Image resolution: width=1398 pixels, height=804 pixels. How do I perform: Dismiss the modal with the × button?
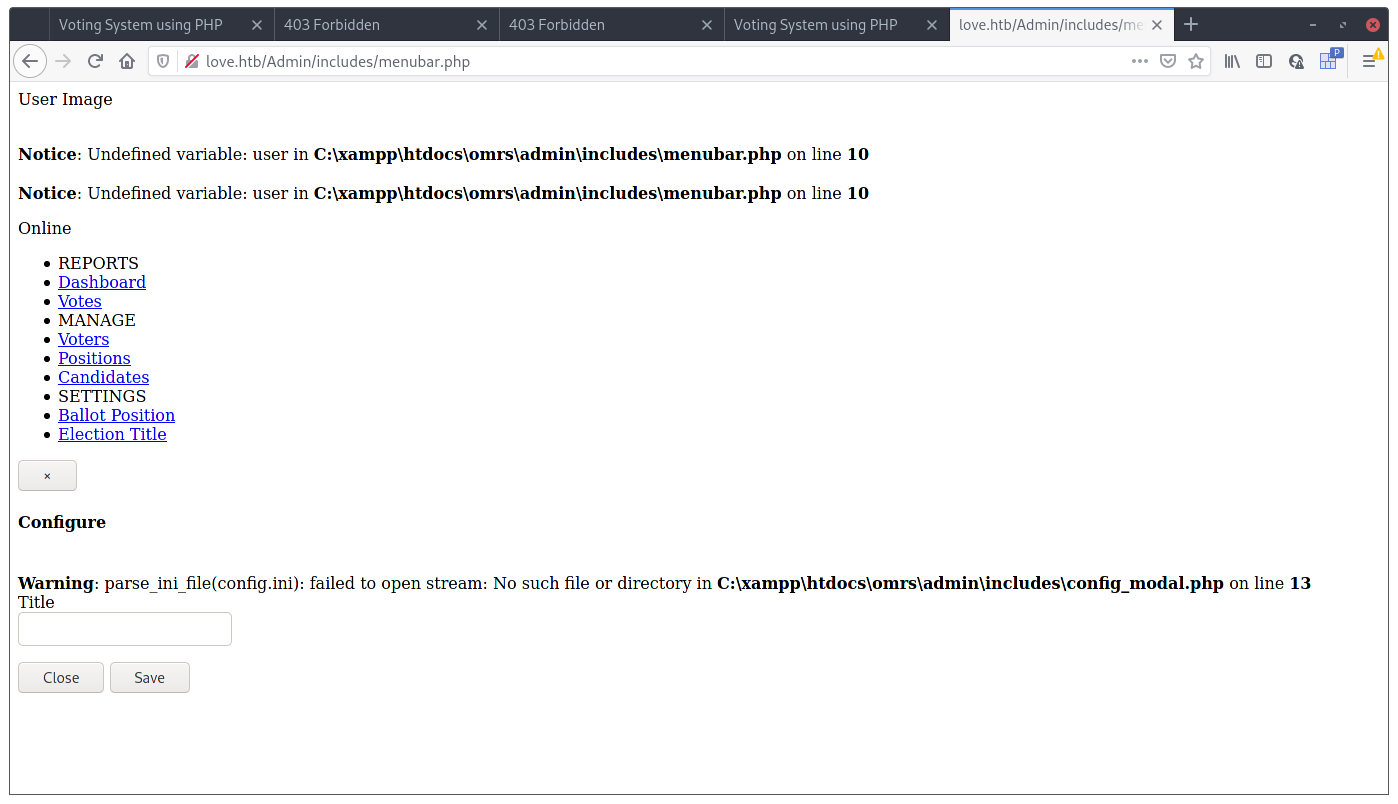coord(47,475)
